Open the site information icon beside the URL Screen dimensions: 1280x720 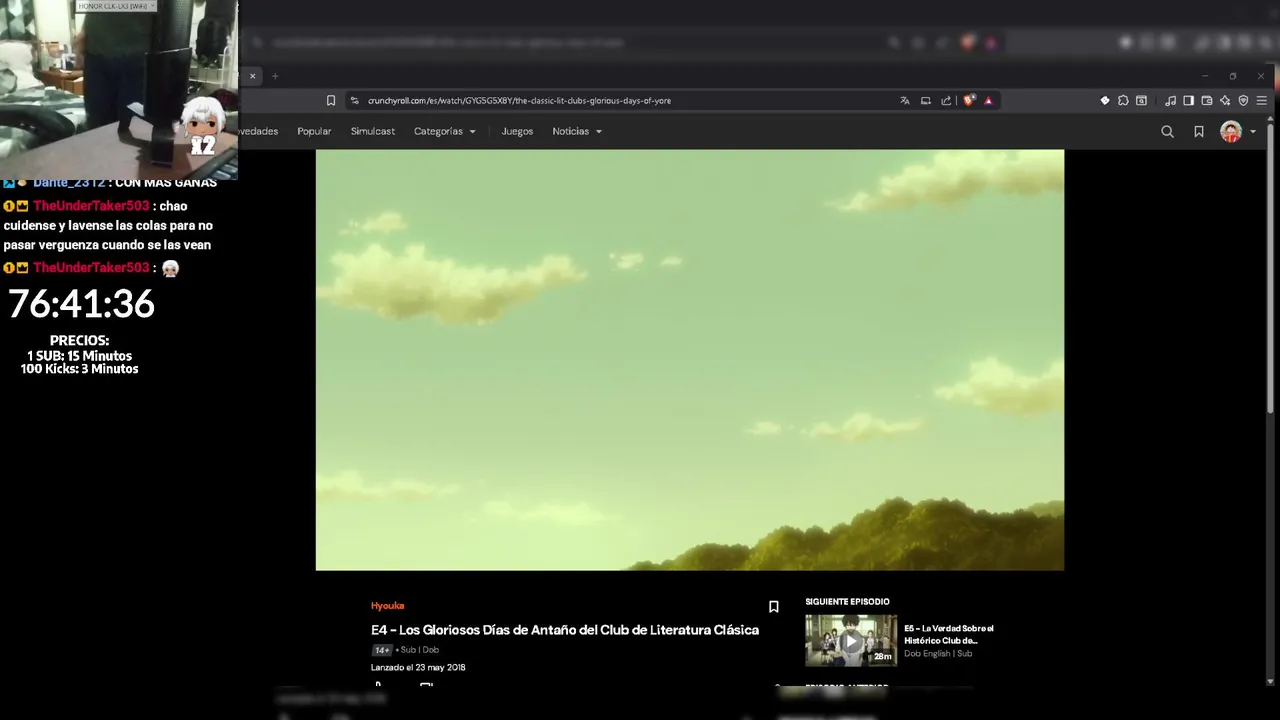(x=354, y=100)
